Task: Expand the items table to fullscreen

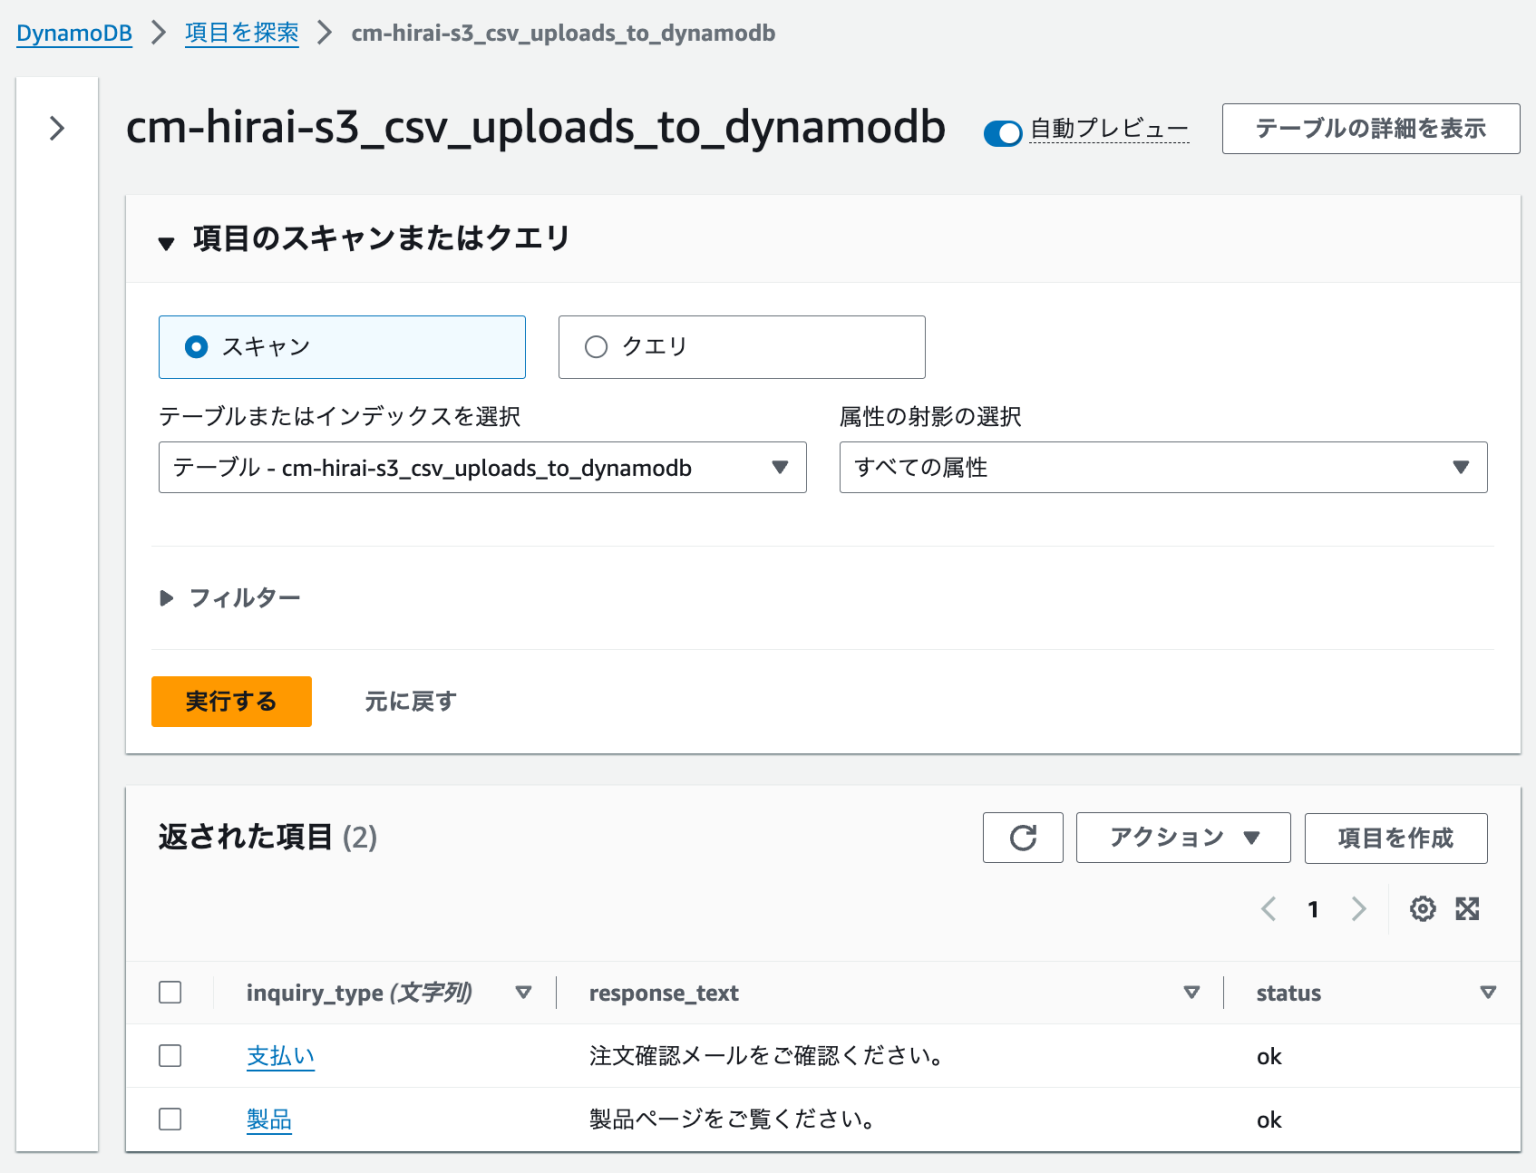Action: (1467, 909)
